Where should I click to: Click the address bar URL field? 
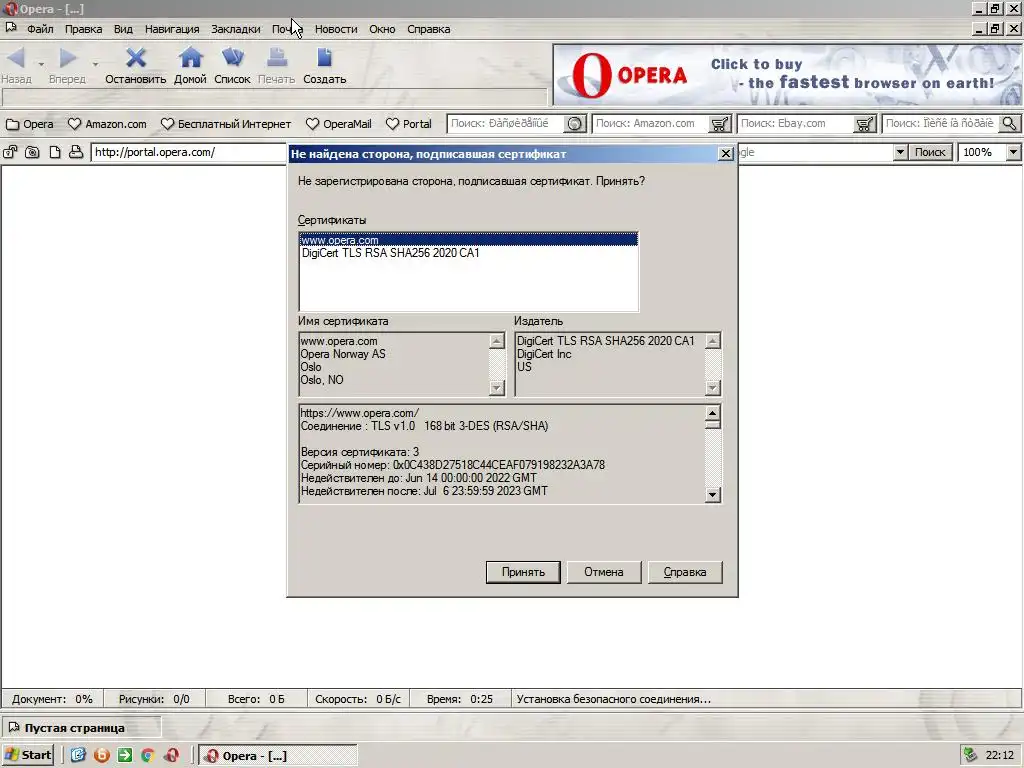(x=189, y=152)
